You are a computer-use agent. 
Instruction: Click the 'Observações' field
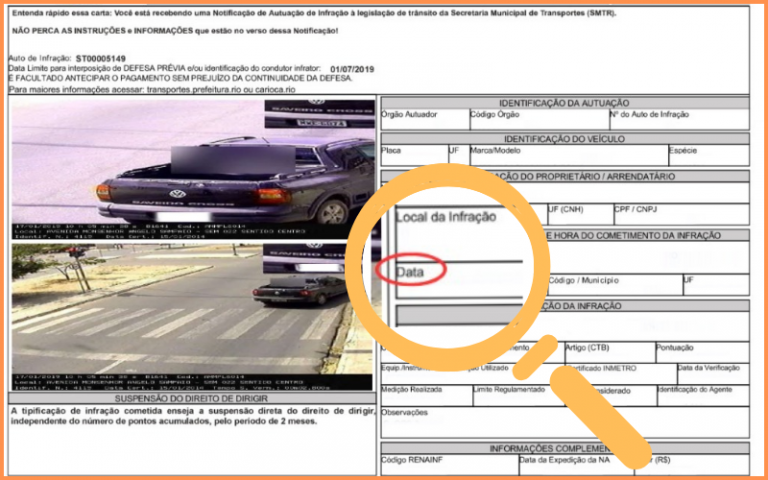click(x=565, y=422)
